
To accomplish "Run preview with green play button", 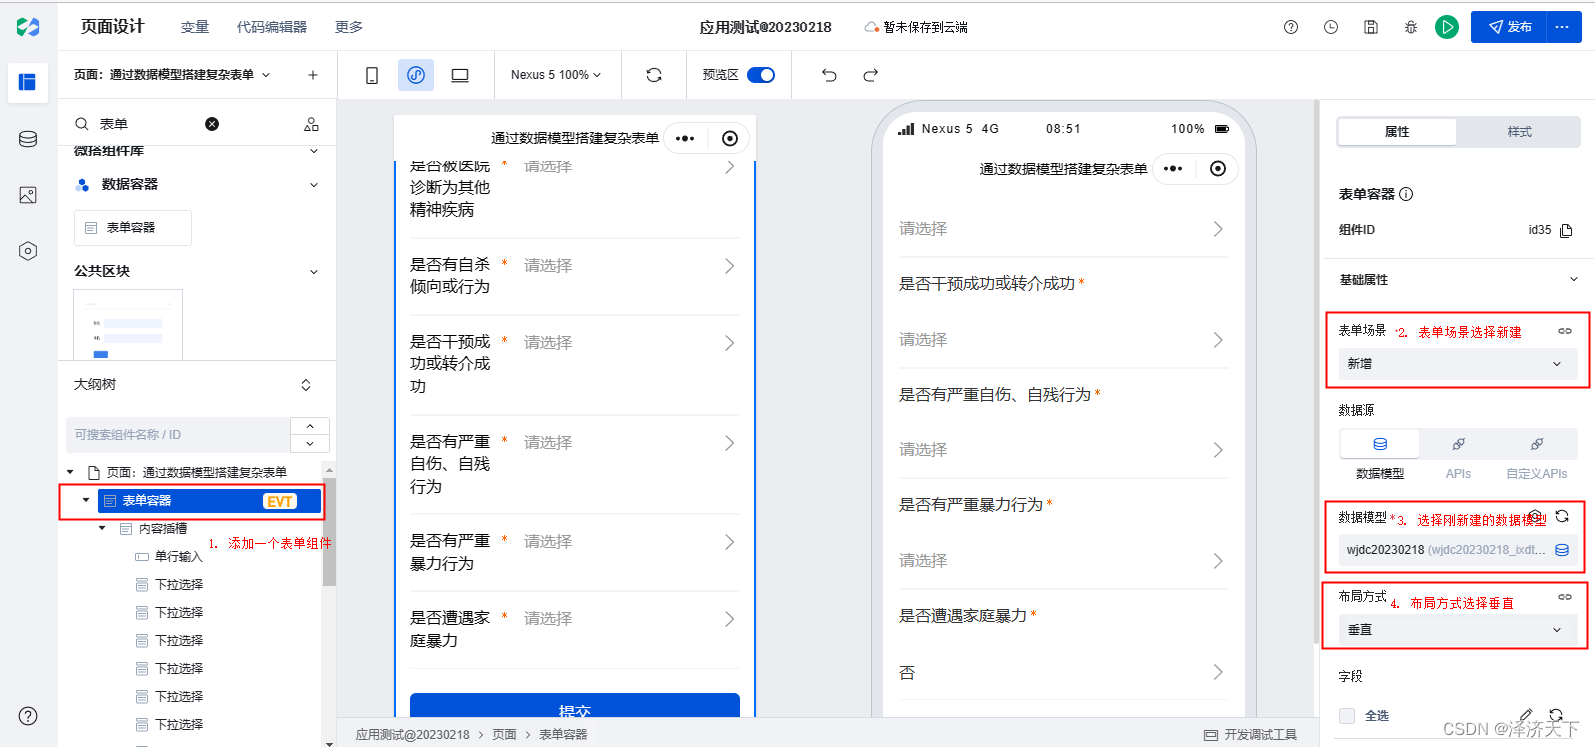I will click(1447, 27).
